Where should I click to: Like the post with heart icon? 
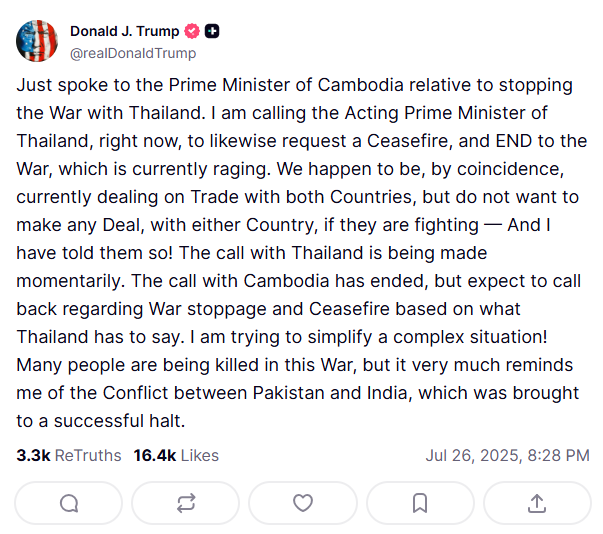click(303, 503)
